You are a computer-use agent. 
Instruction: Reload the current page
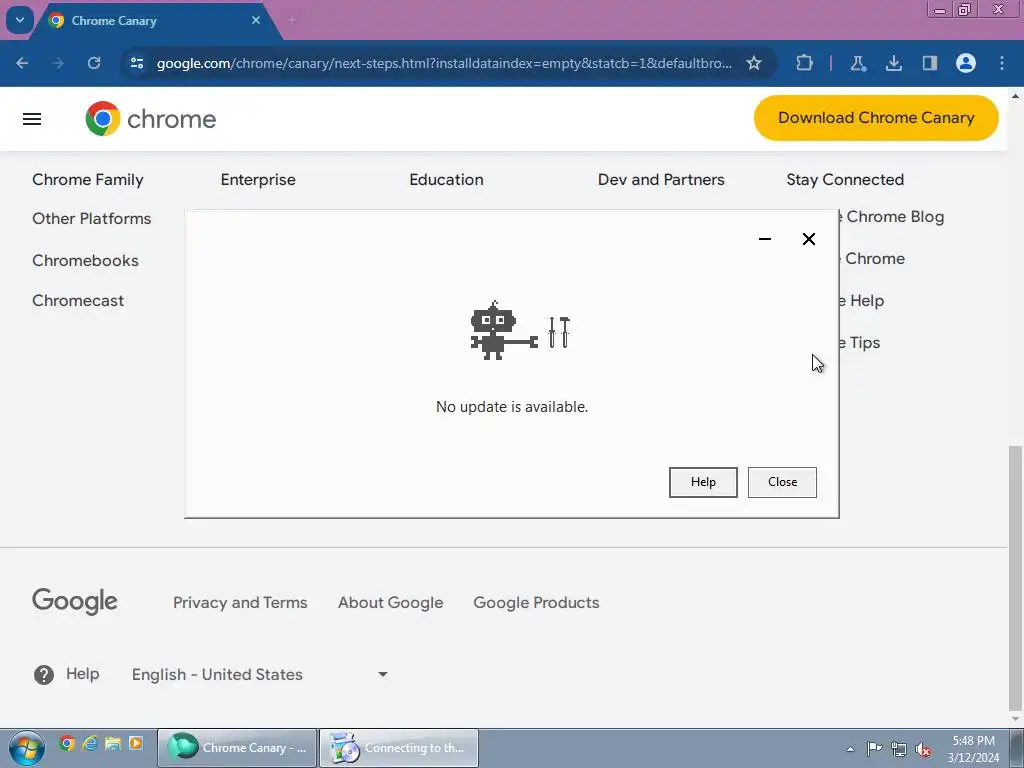pyautogui.click(x=94, y=63)
